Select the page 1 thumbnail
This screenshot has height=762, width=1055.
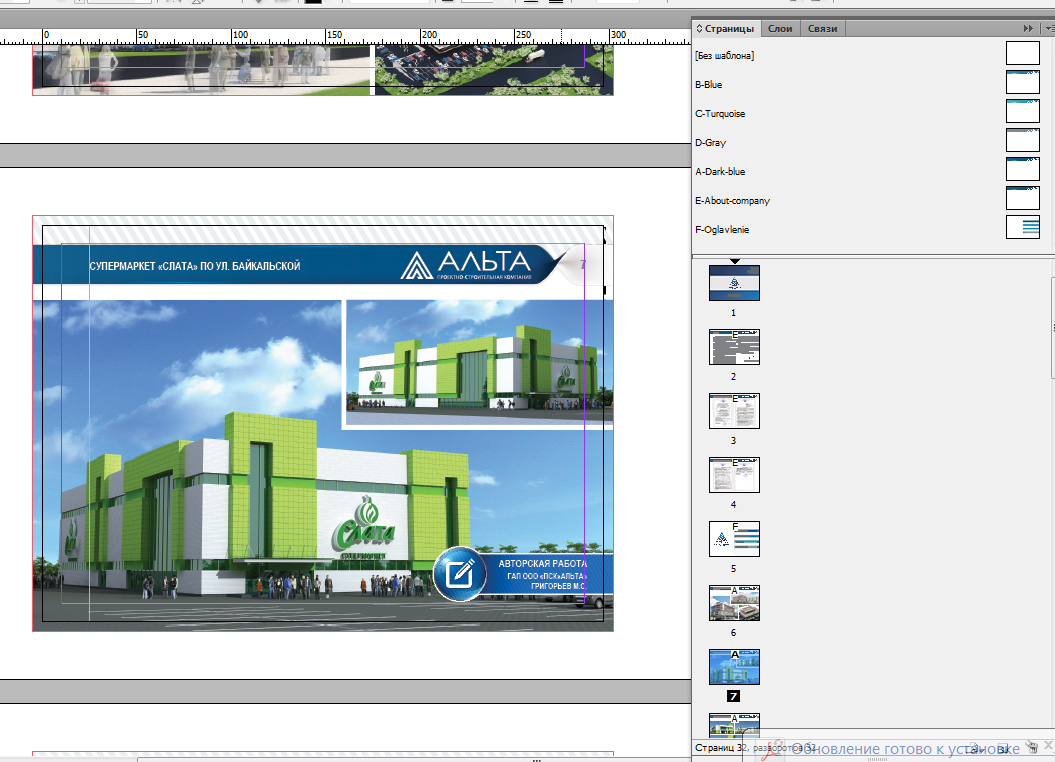[734, 283]
